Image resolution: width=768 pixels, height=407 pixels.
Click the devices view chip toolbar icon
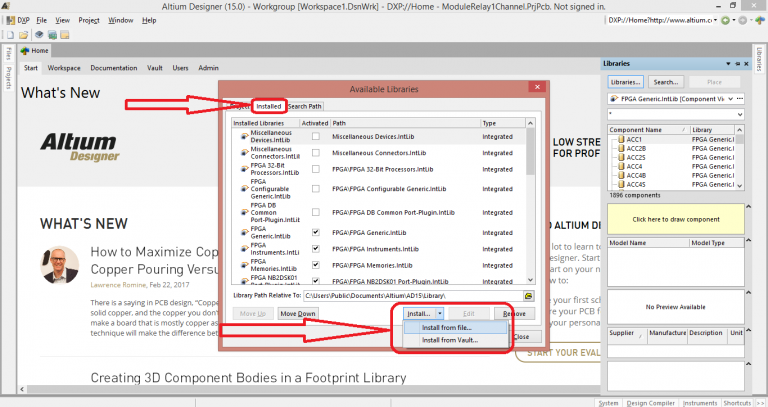(39, 35)
